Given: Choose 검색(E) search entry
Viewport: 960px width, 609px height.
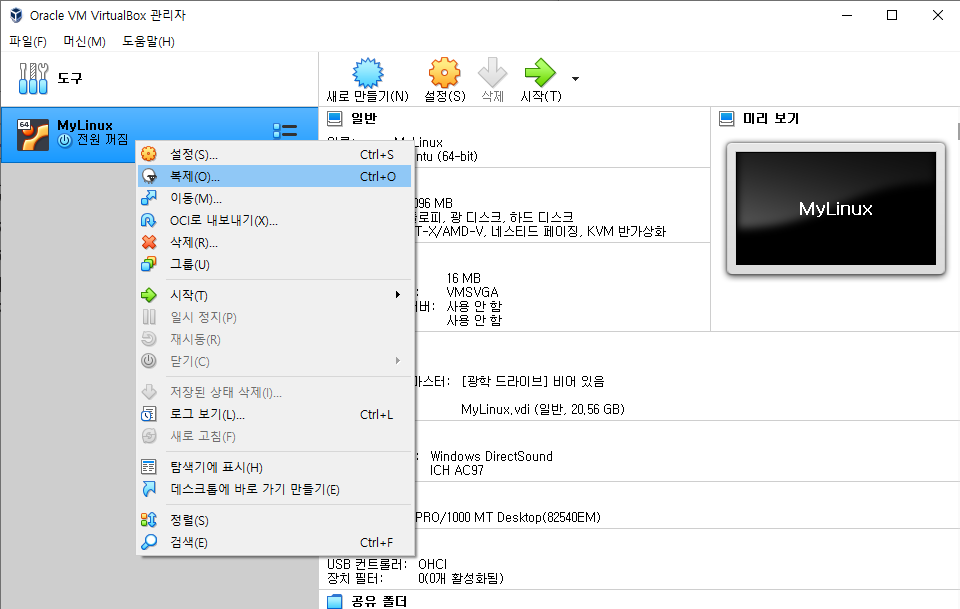Looking at the screenshot, I should [274, 542].
